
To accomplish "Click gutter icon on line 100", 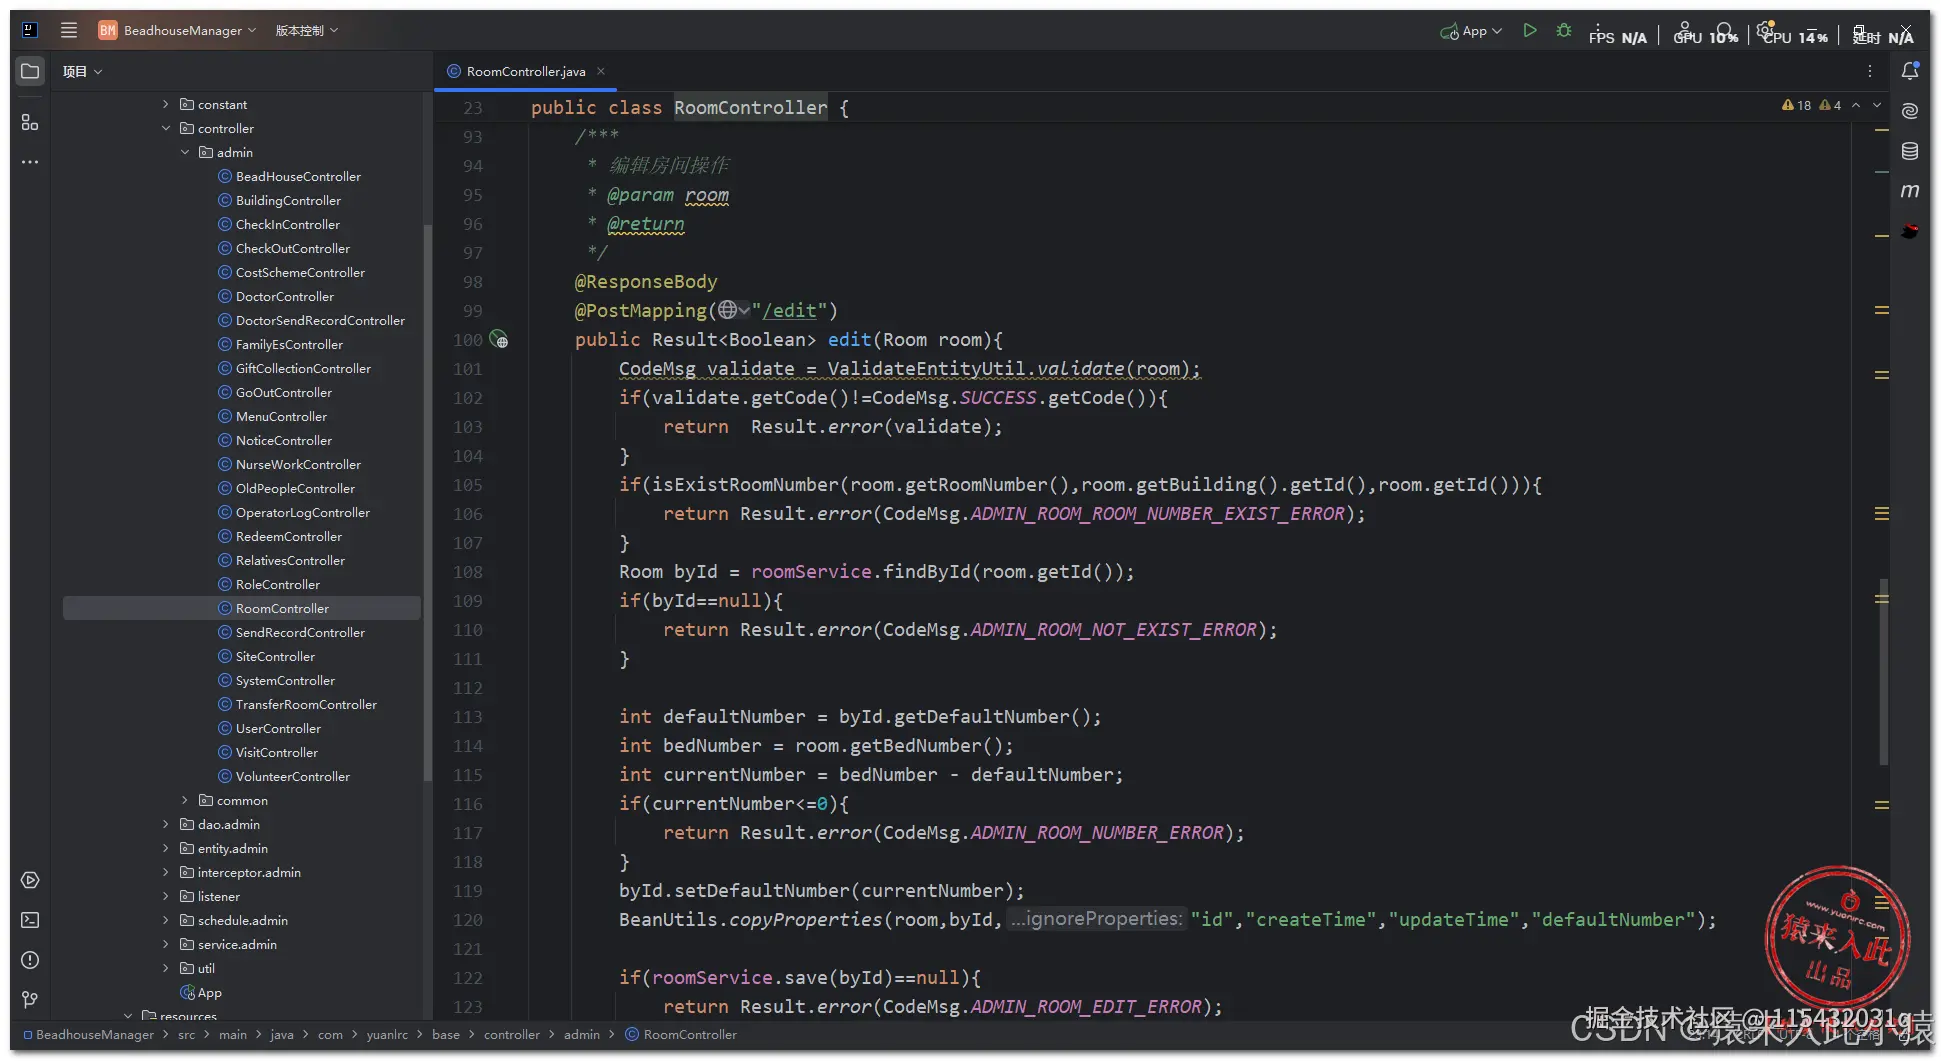I will tap(498, 340).
